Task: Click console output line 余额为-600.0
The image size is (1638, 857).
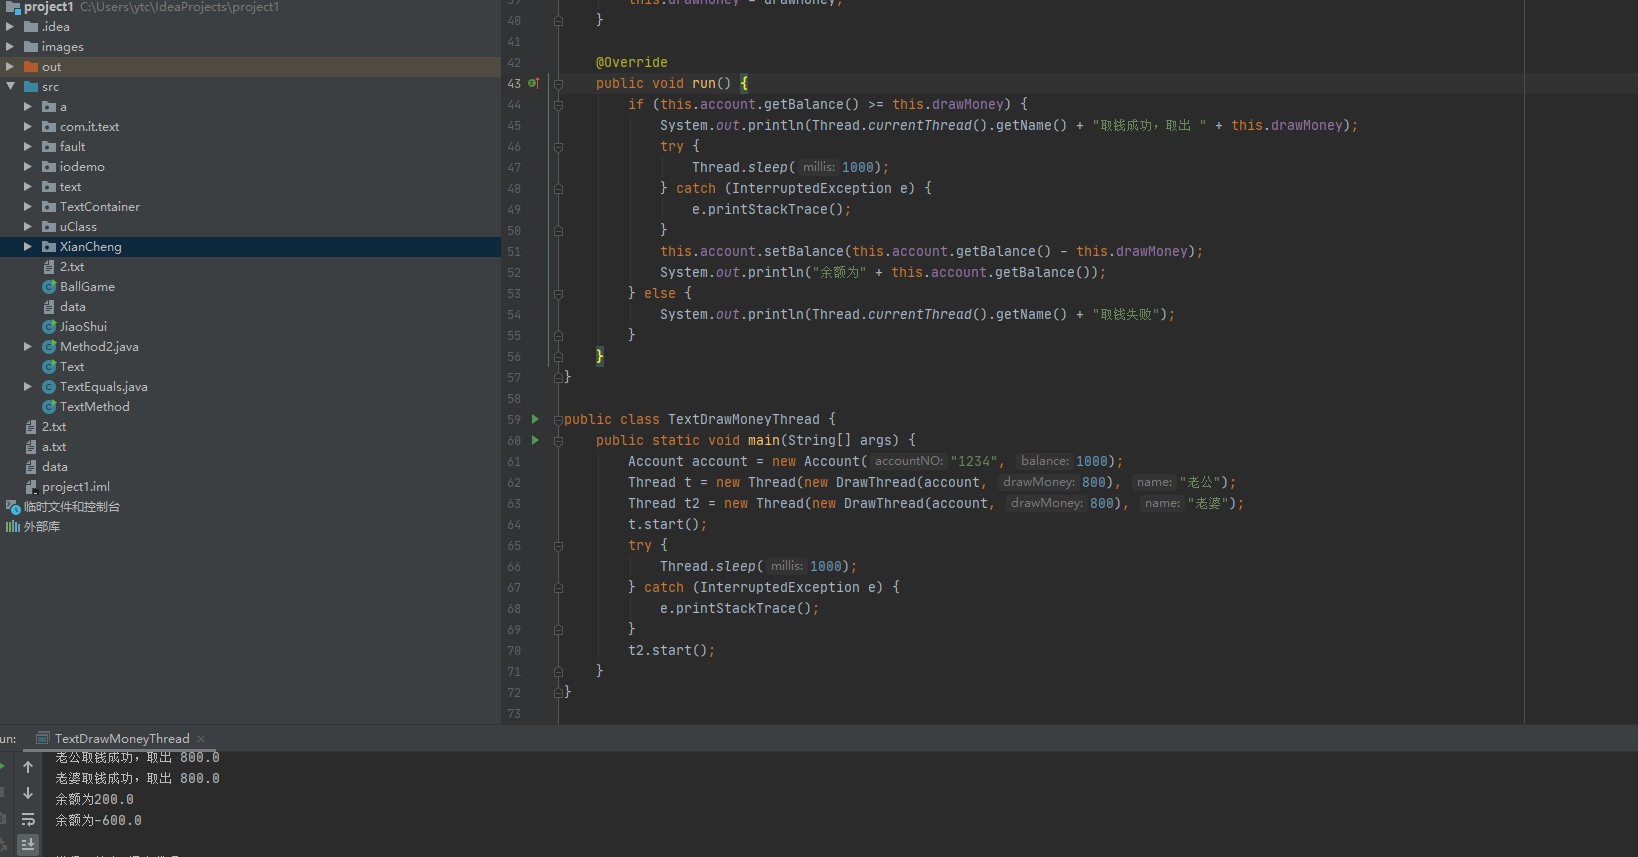Action: coord(98,820)
